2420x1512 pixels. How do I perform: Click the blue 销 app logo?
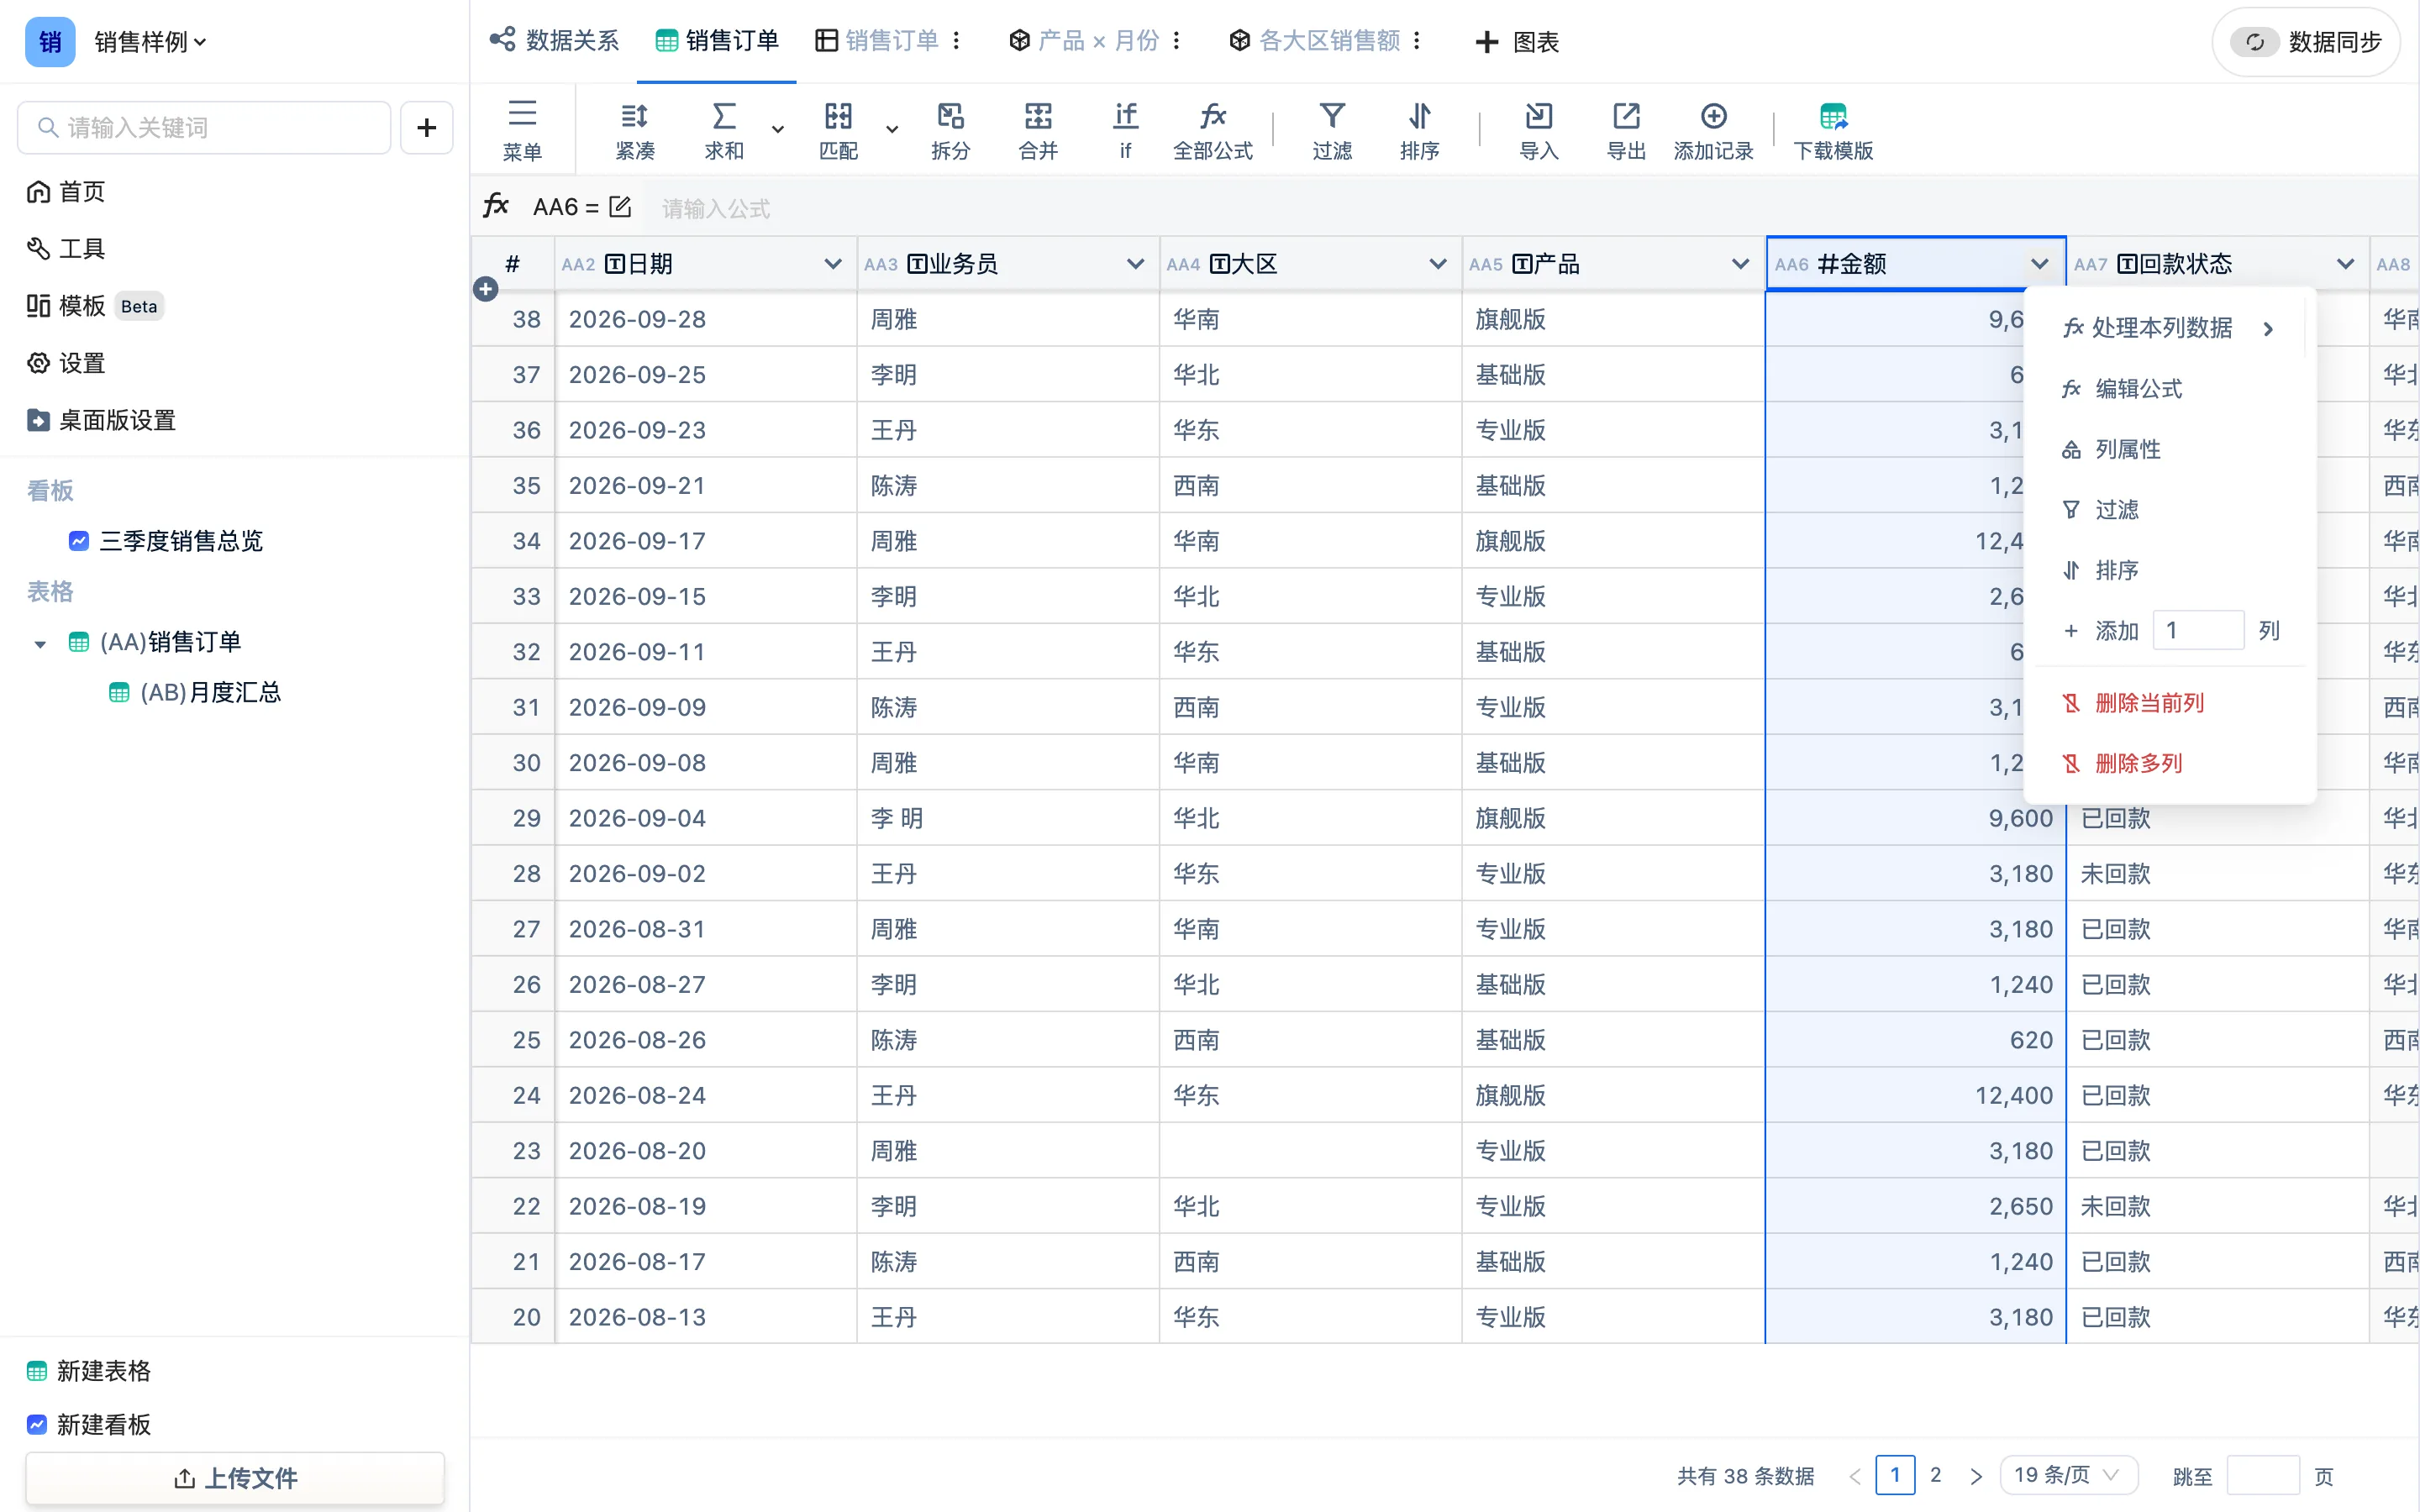point(50,41)
